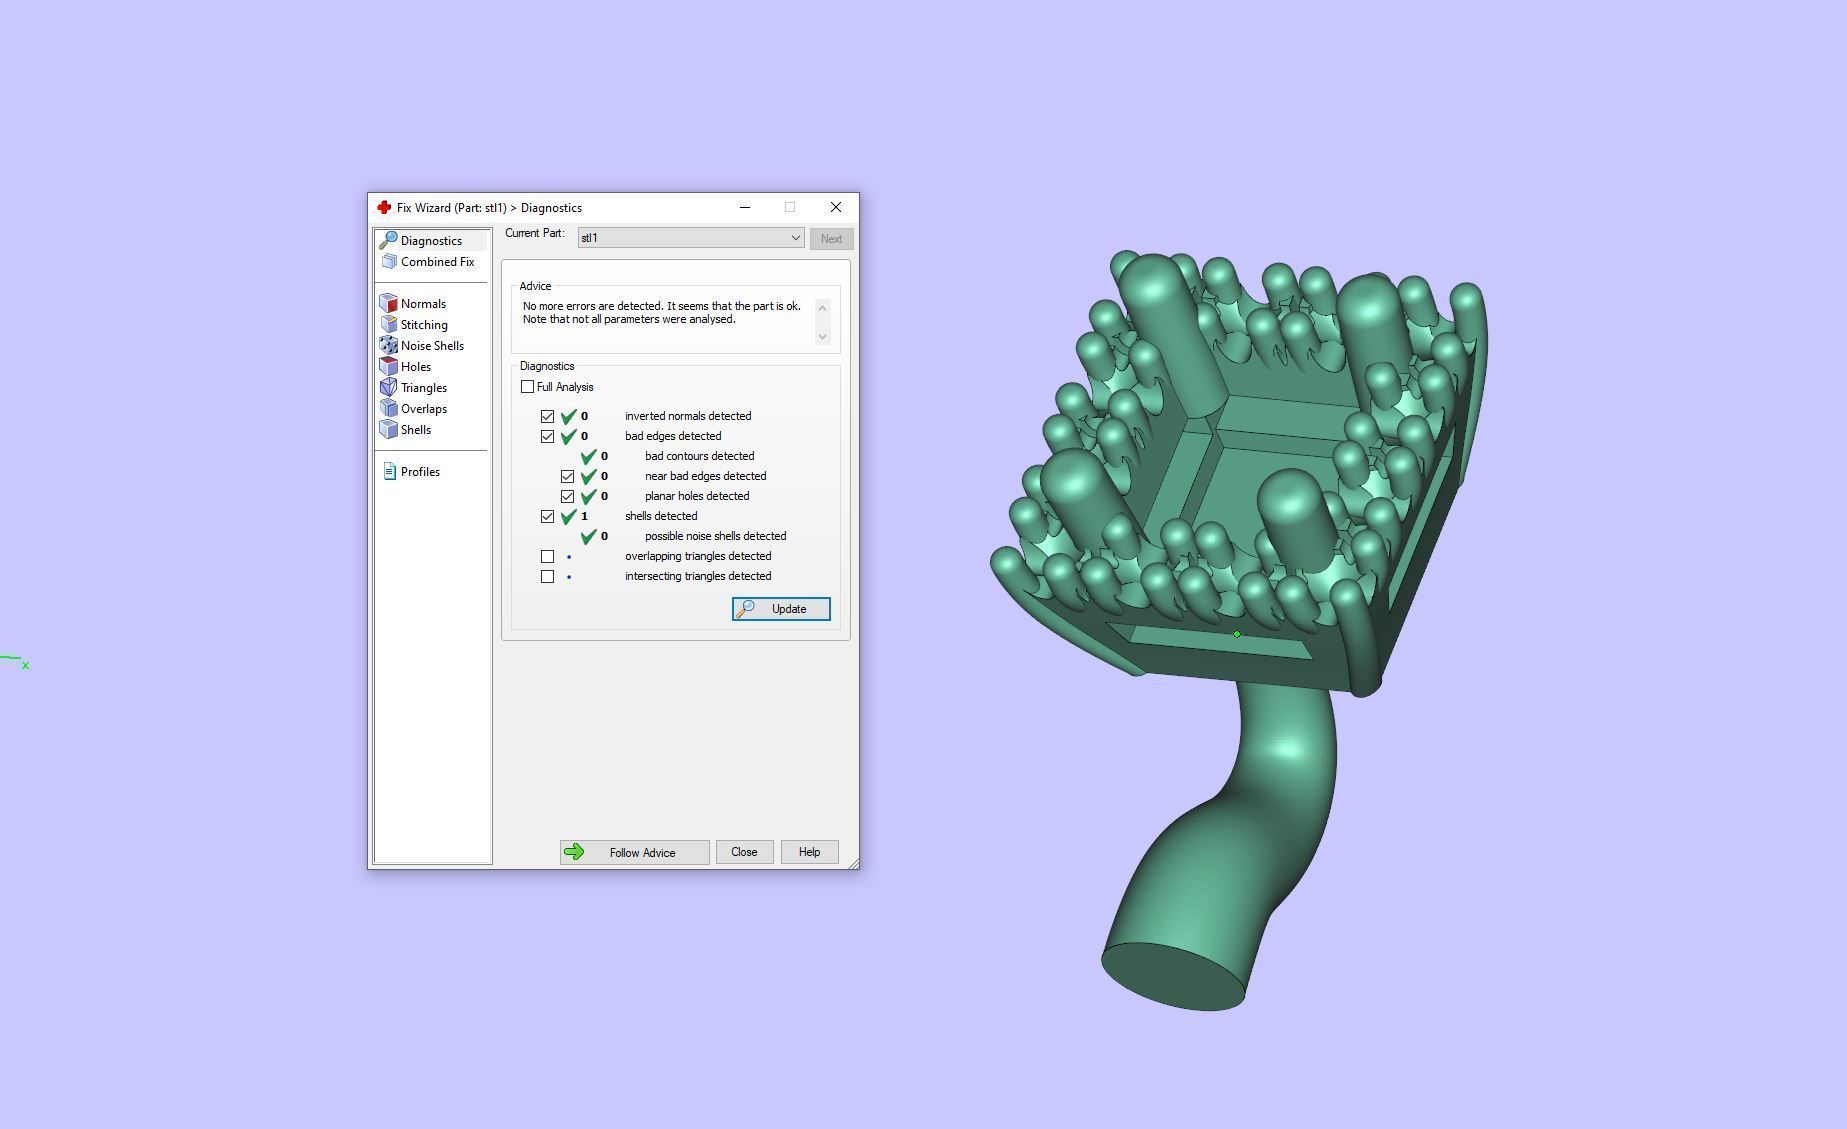Click the red cross Fix Wizard title icon
The width and height of the screenshot is (1847, 1129).
click(x=384, y=208)
